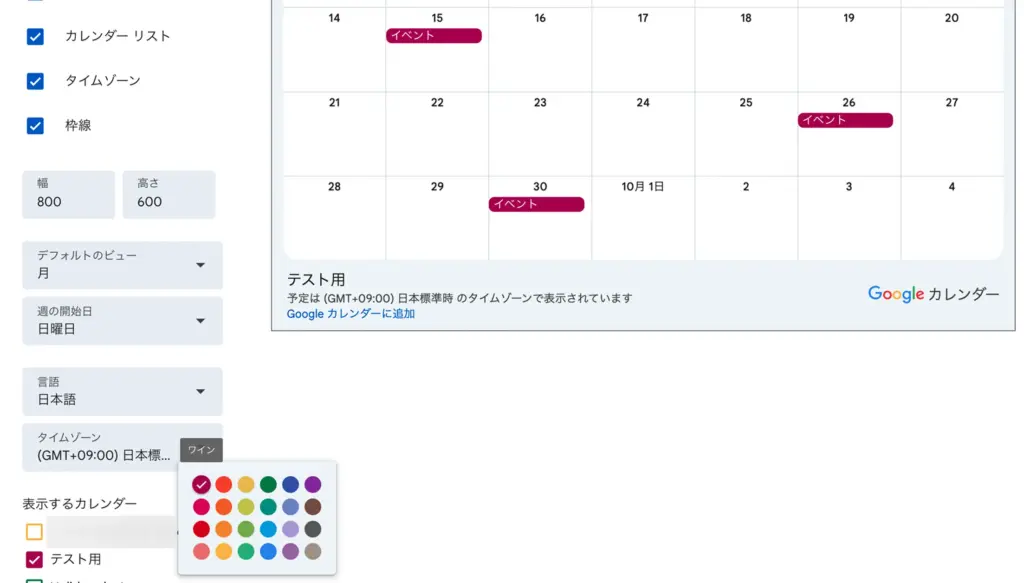
Task: Toggle the 枠線 checkbox
Action: (x=35, y=125)
